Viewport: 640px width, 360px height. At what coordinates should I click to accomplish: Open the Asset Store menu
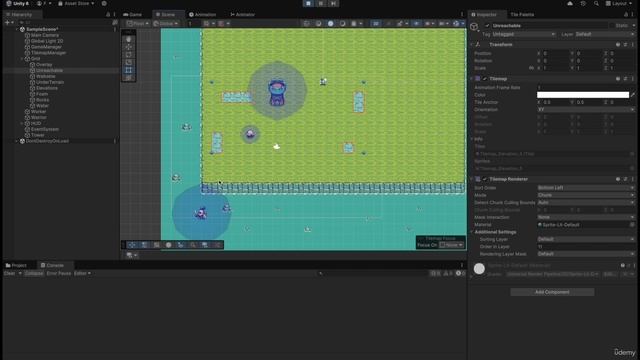pos(76,3)
